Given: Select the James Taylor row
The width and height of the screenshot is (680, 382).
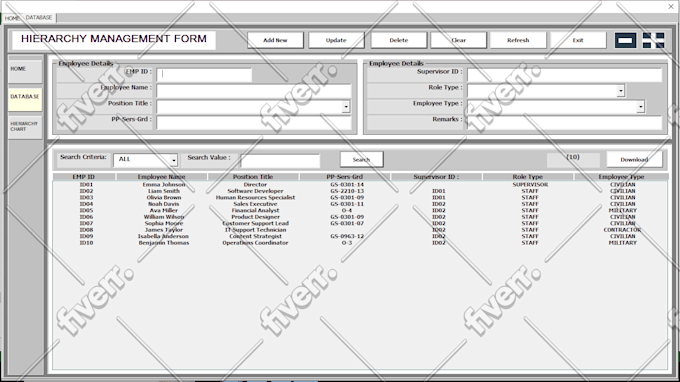Looking at the screenshot, I should (x=360, y=230).
